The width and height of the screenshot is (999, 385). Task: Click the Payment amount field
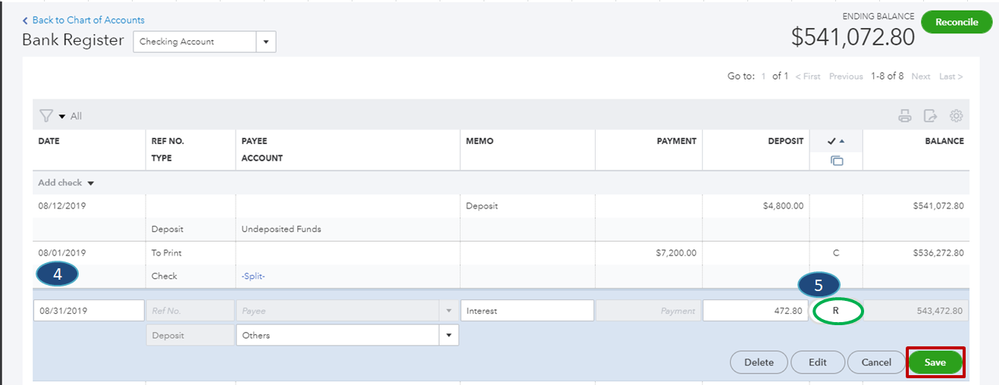[x=648, y=311]
